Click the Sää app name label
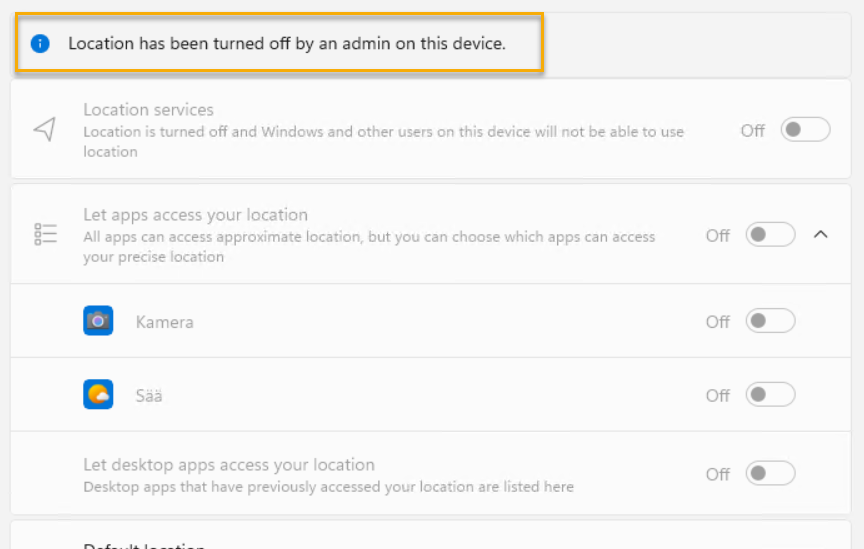This screenshot has height=549, width=864. click(x=149, y=396)
